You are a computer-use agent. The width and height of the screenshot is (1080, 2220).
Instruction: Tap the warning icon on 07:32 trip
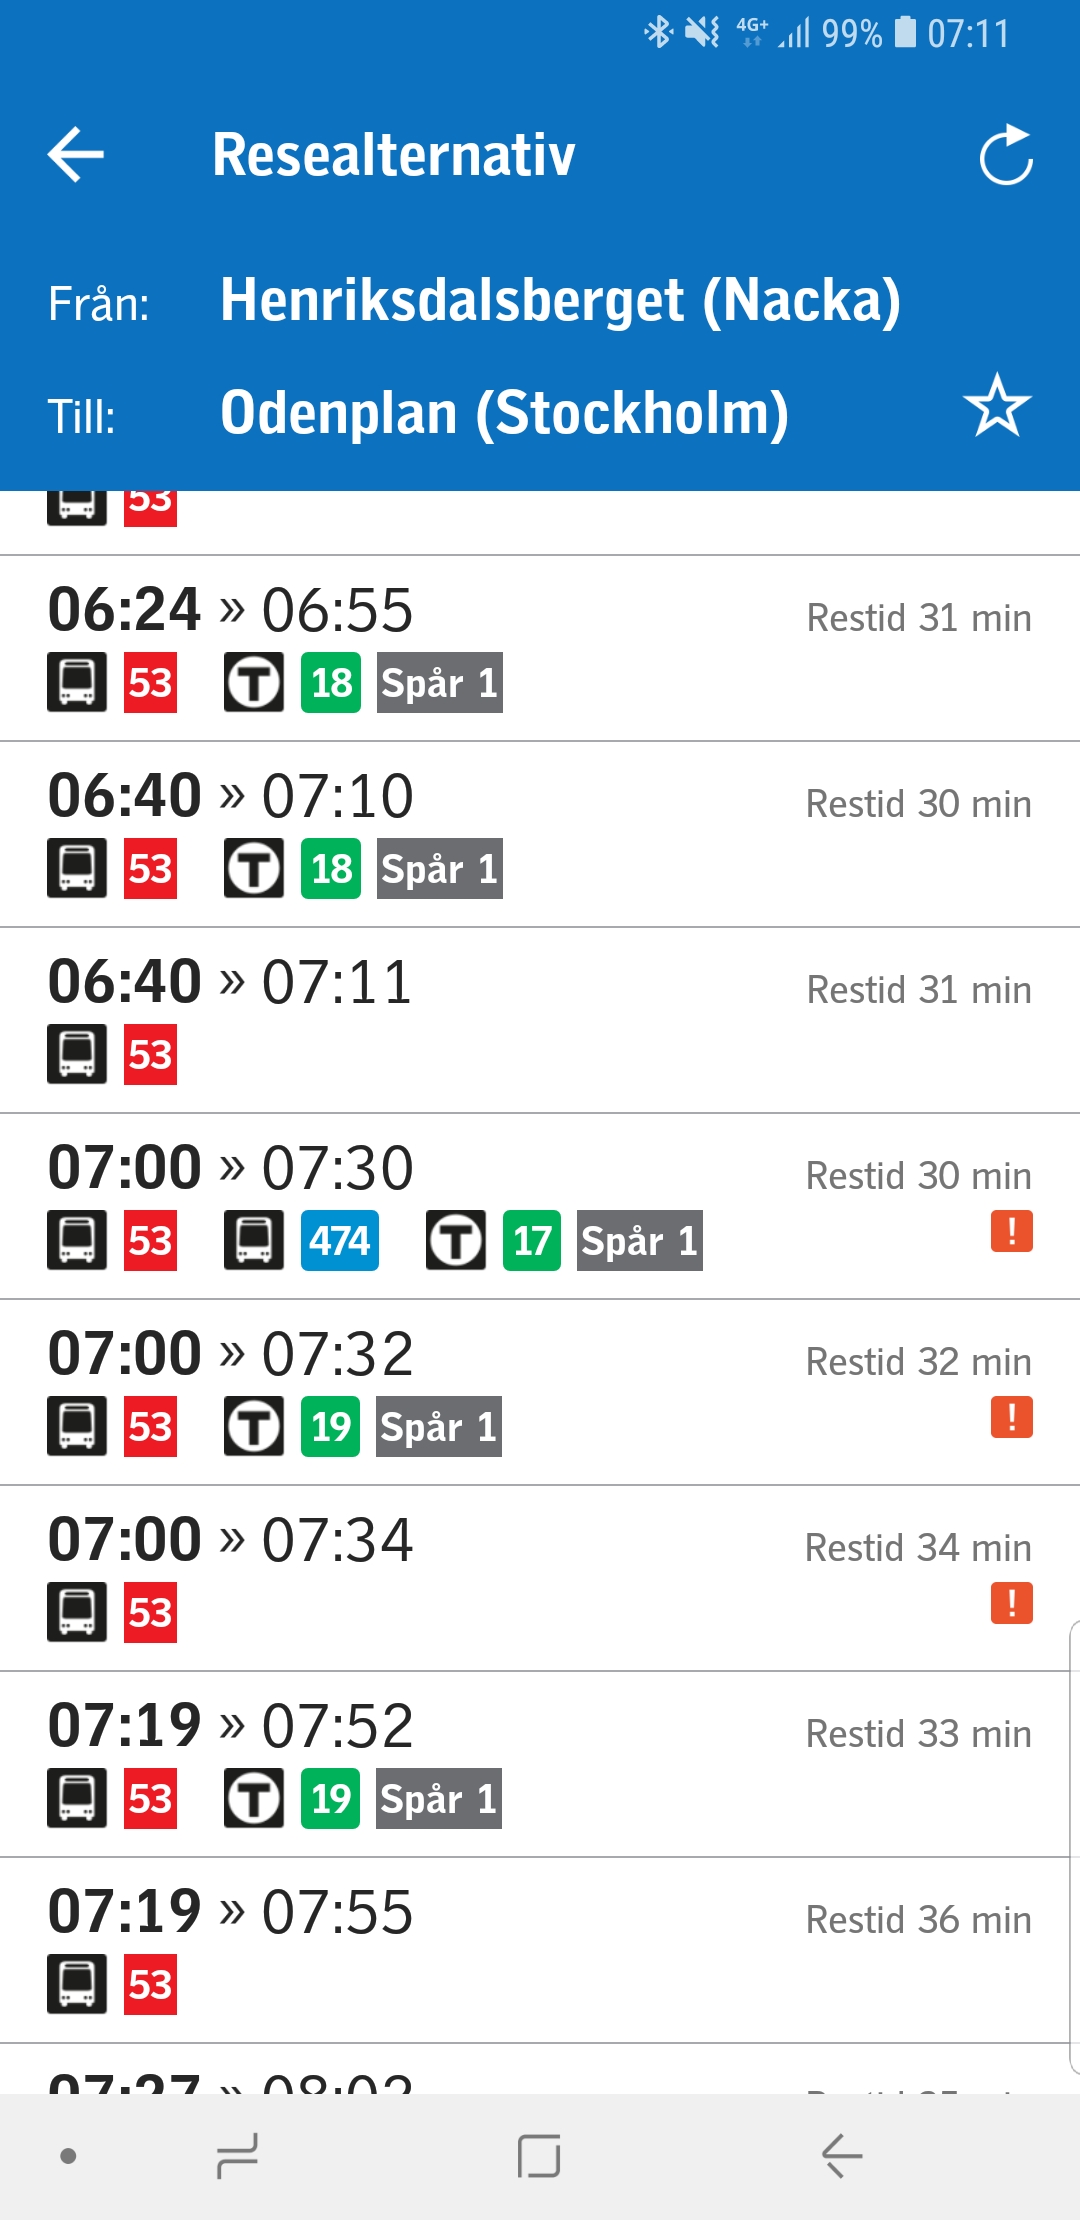tap(1011, 1417)
